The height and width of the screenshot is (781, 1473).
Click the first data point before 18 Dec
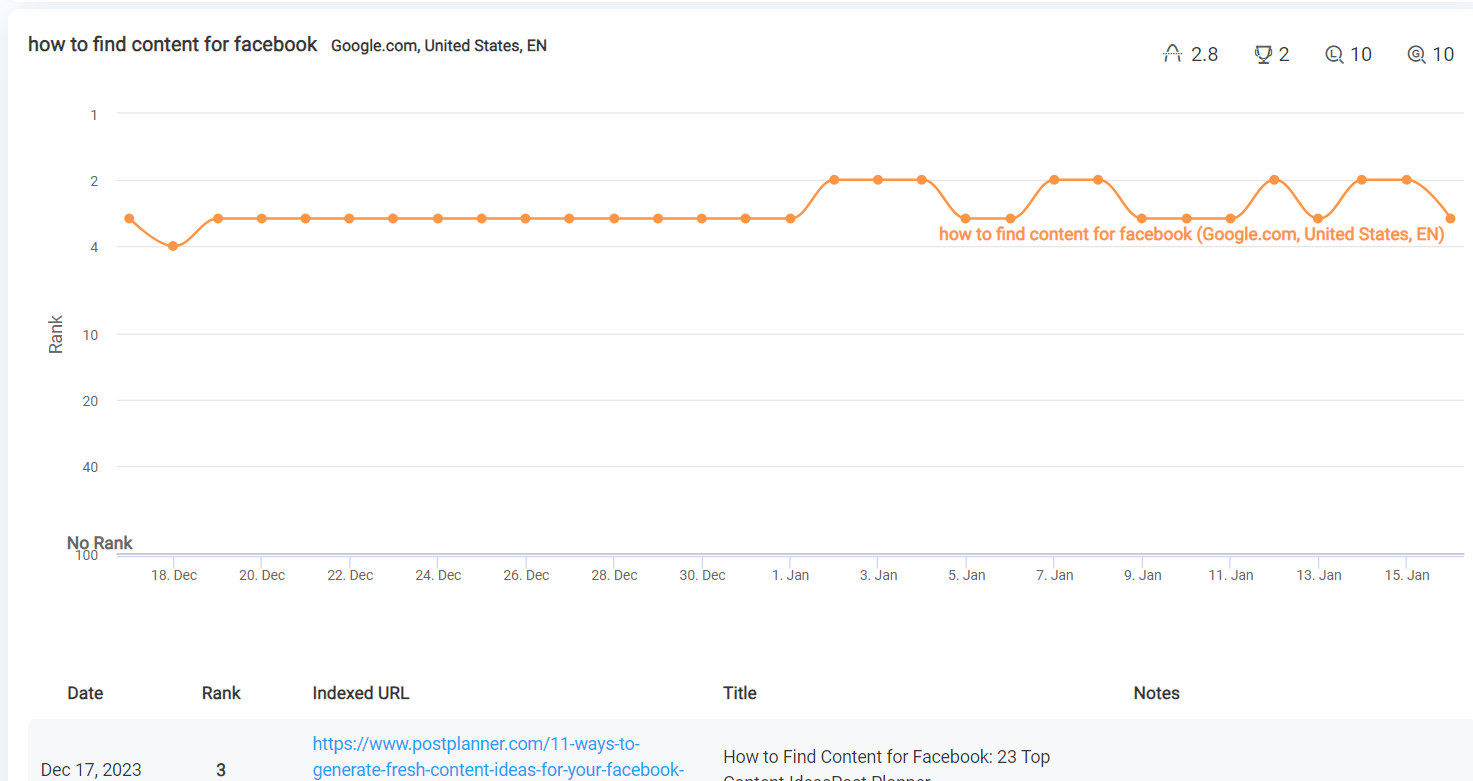pyautogui.click(x=129, y=218)
